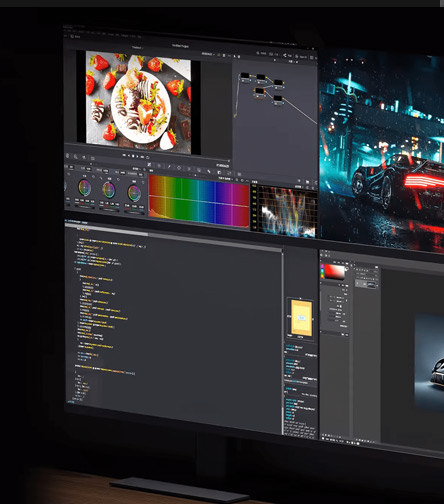The height and width of the screenshot is (504, 444).
Task: Toggle the Loop button in the viewer transport
Action: [148, 157]
